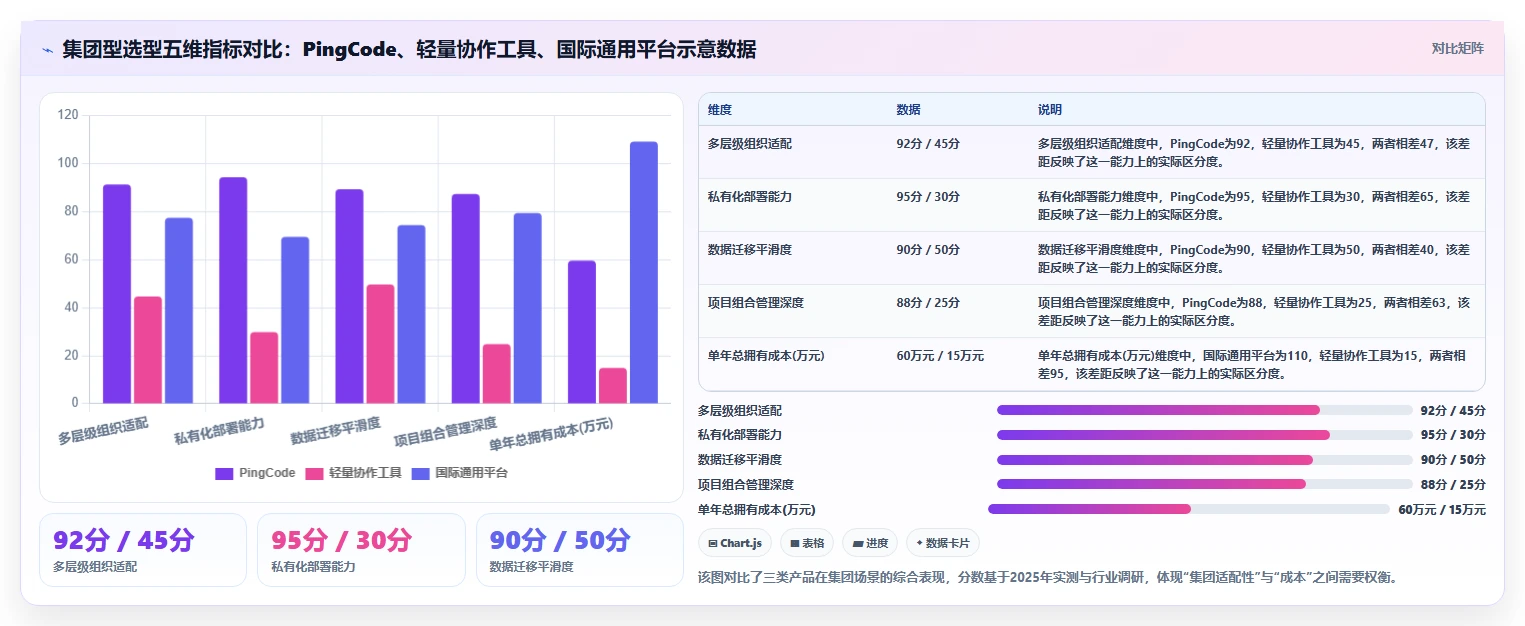Viewport: 1525px width, 626px height.
Task: Select the 表格 chip
Action: coord(806,543)
